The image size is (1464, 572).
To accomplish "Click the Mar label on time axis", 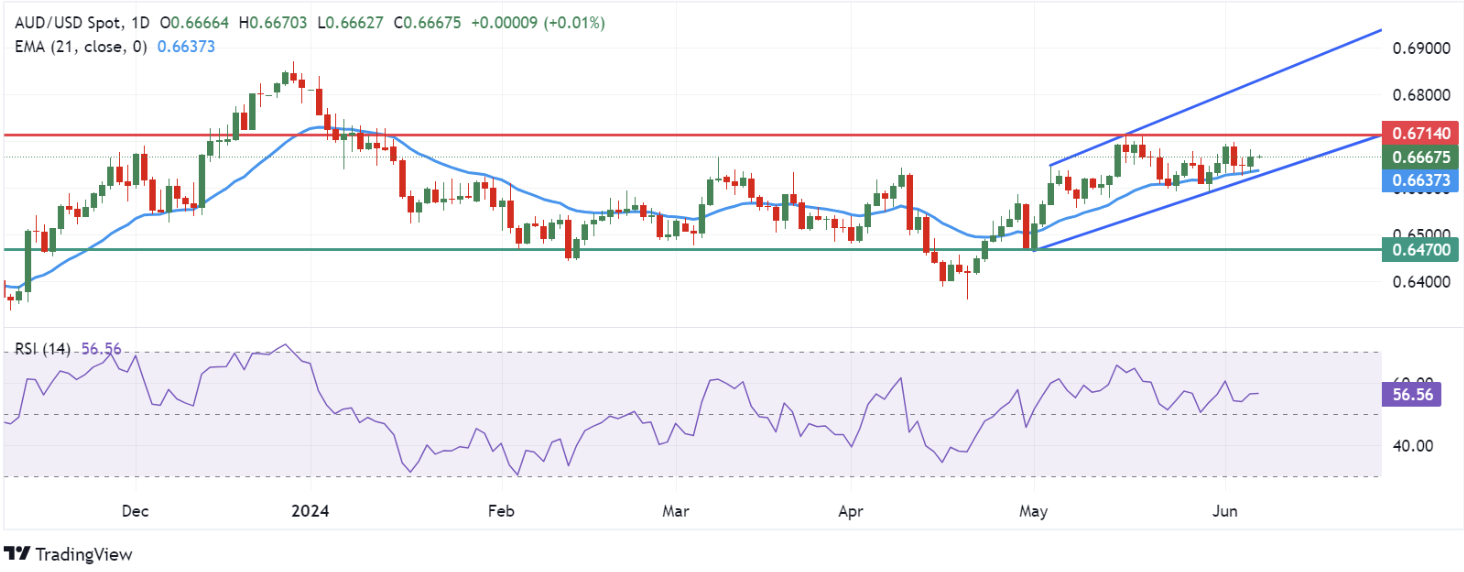I will pyautogui.click(x=676, y=511).
